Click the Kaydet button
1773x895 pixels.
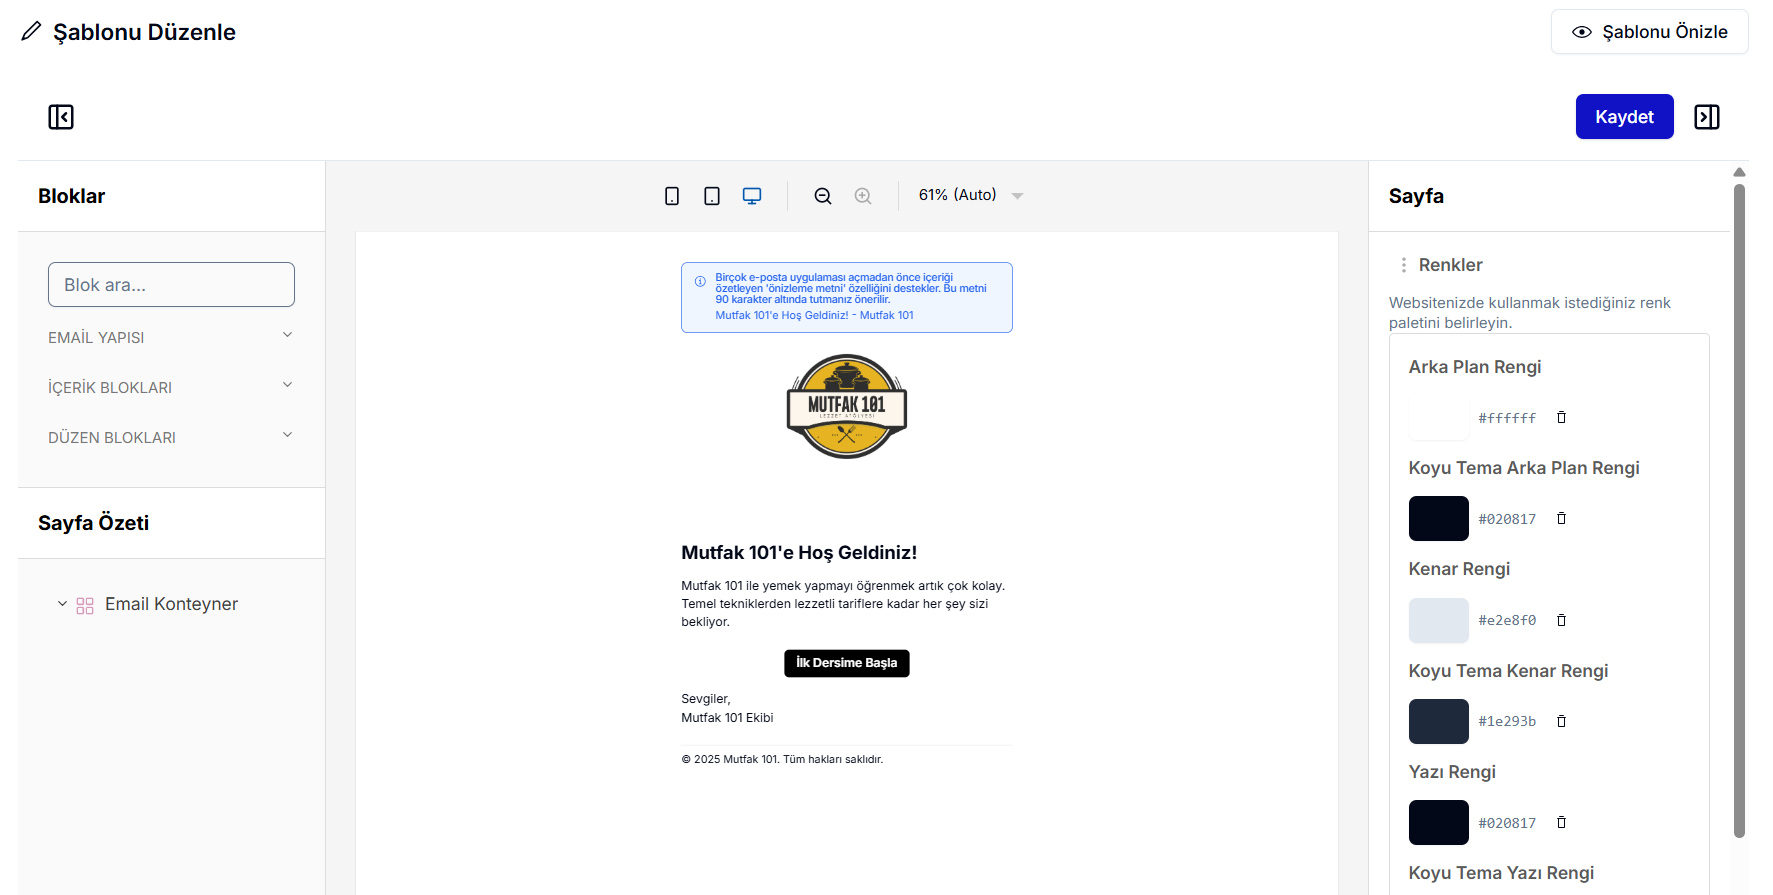coord(1624,117)
